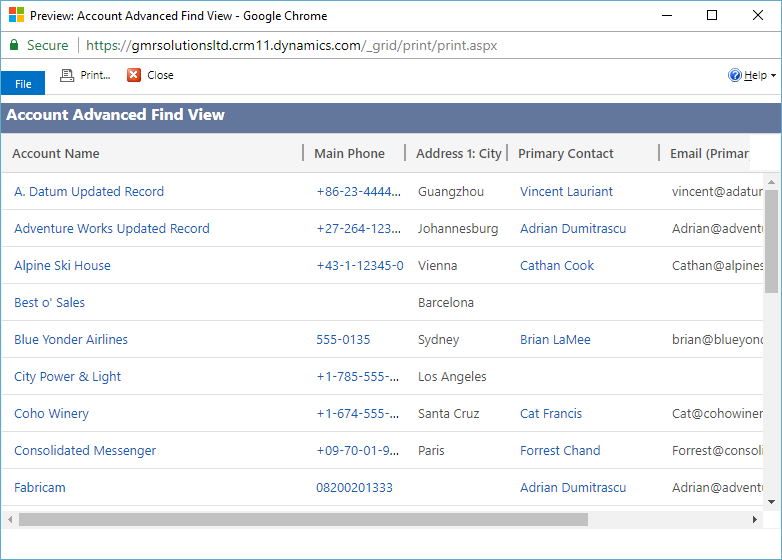Click phone number +09-70-01-9...
The height and width of the screenshot is (560, 782).
pos(358,450)
